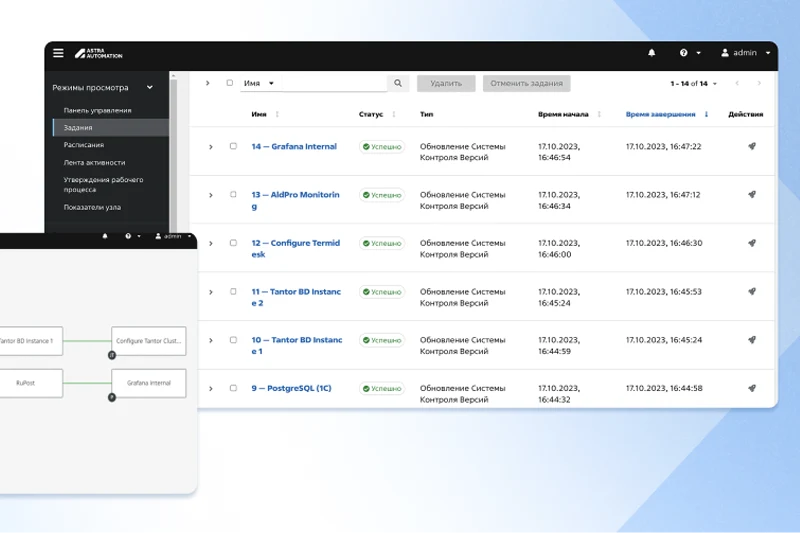The height and width of the screenshot is (533, 800).
Task: Click the Отменить задания button
Action: point(526,84)
